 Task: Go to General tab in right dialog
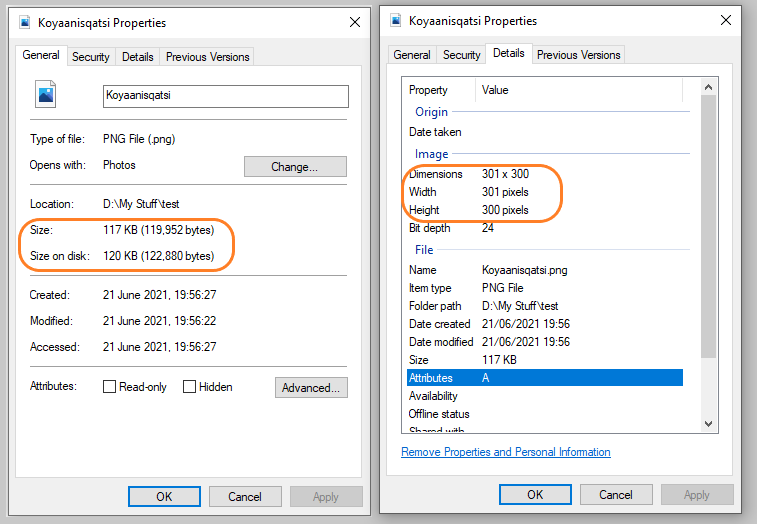coord(412,55)
